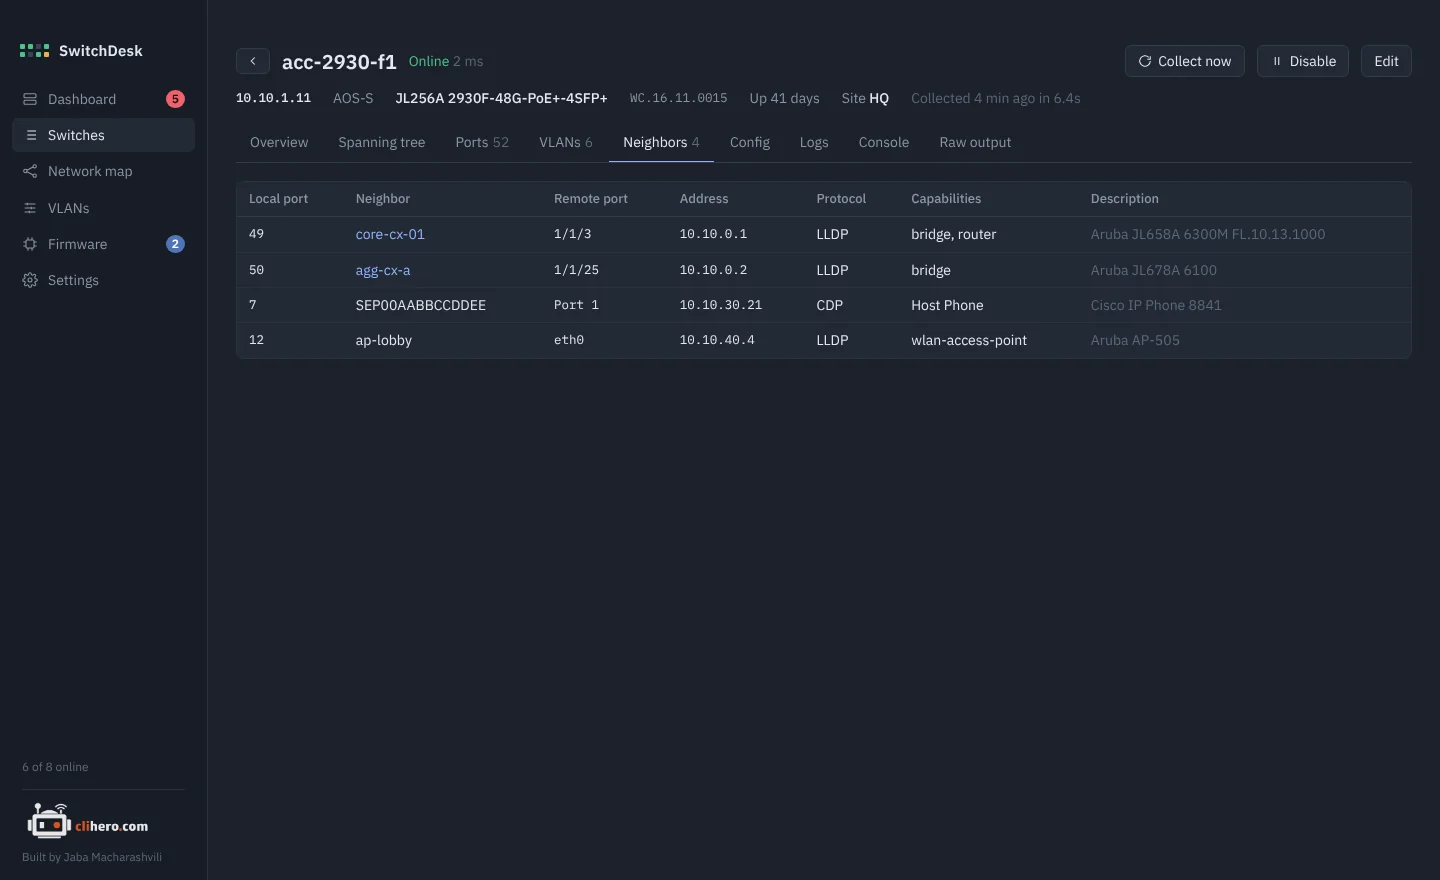The image size is (1440, 880).
Task: Click the firmware version WC.16.11.0015
Action: pyautogui.click(x=678, y=98)
